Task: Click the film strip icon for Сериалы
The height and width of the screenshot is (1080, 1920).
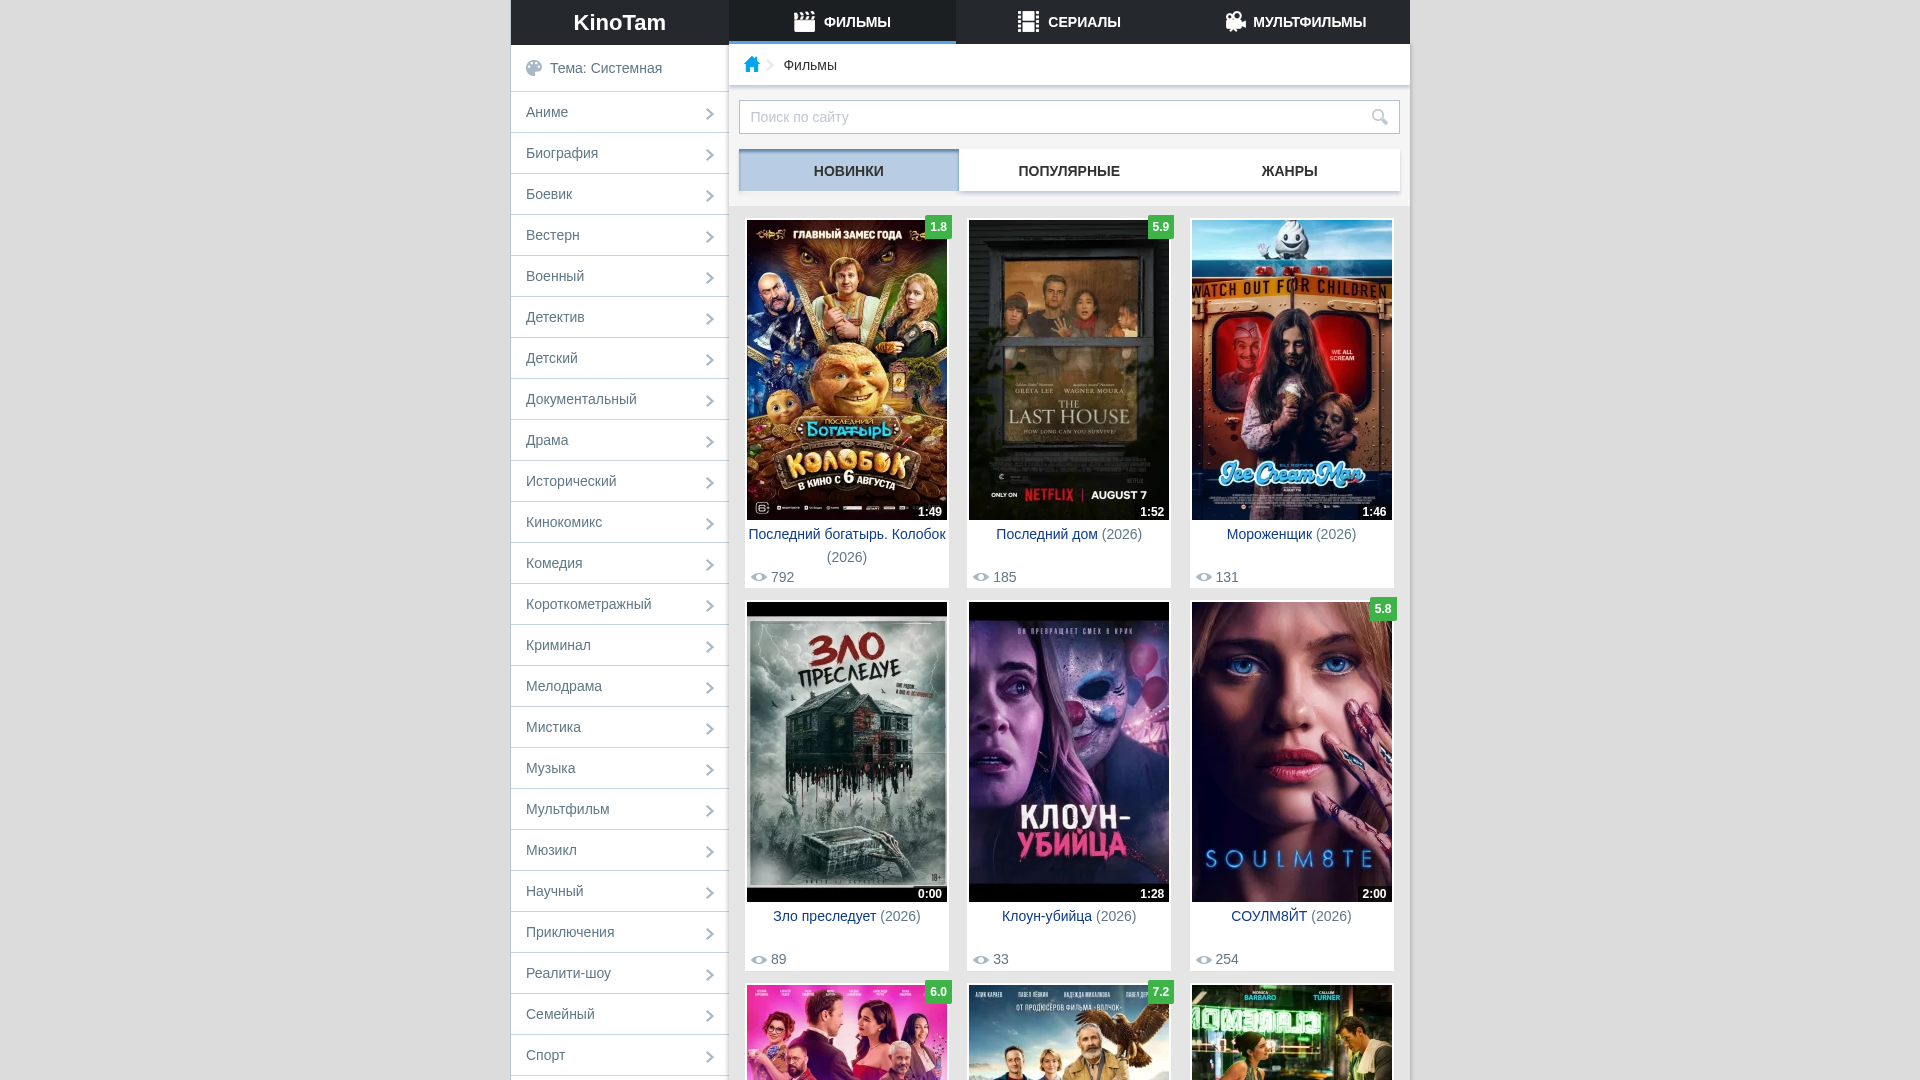Action: click(1028, 21)
